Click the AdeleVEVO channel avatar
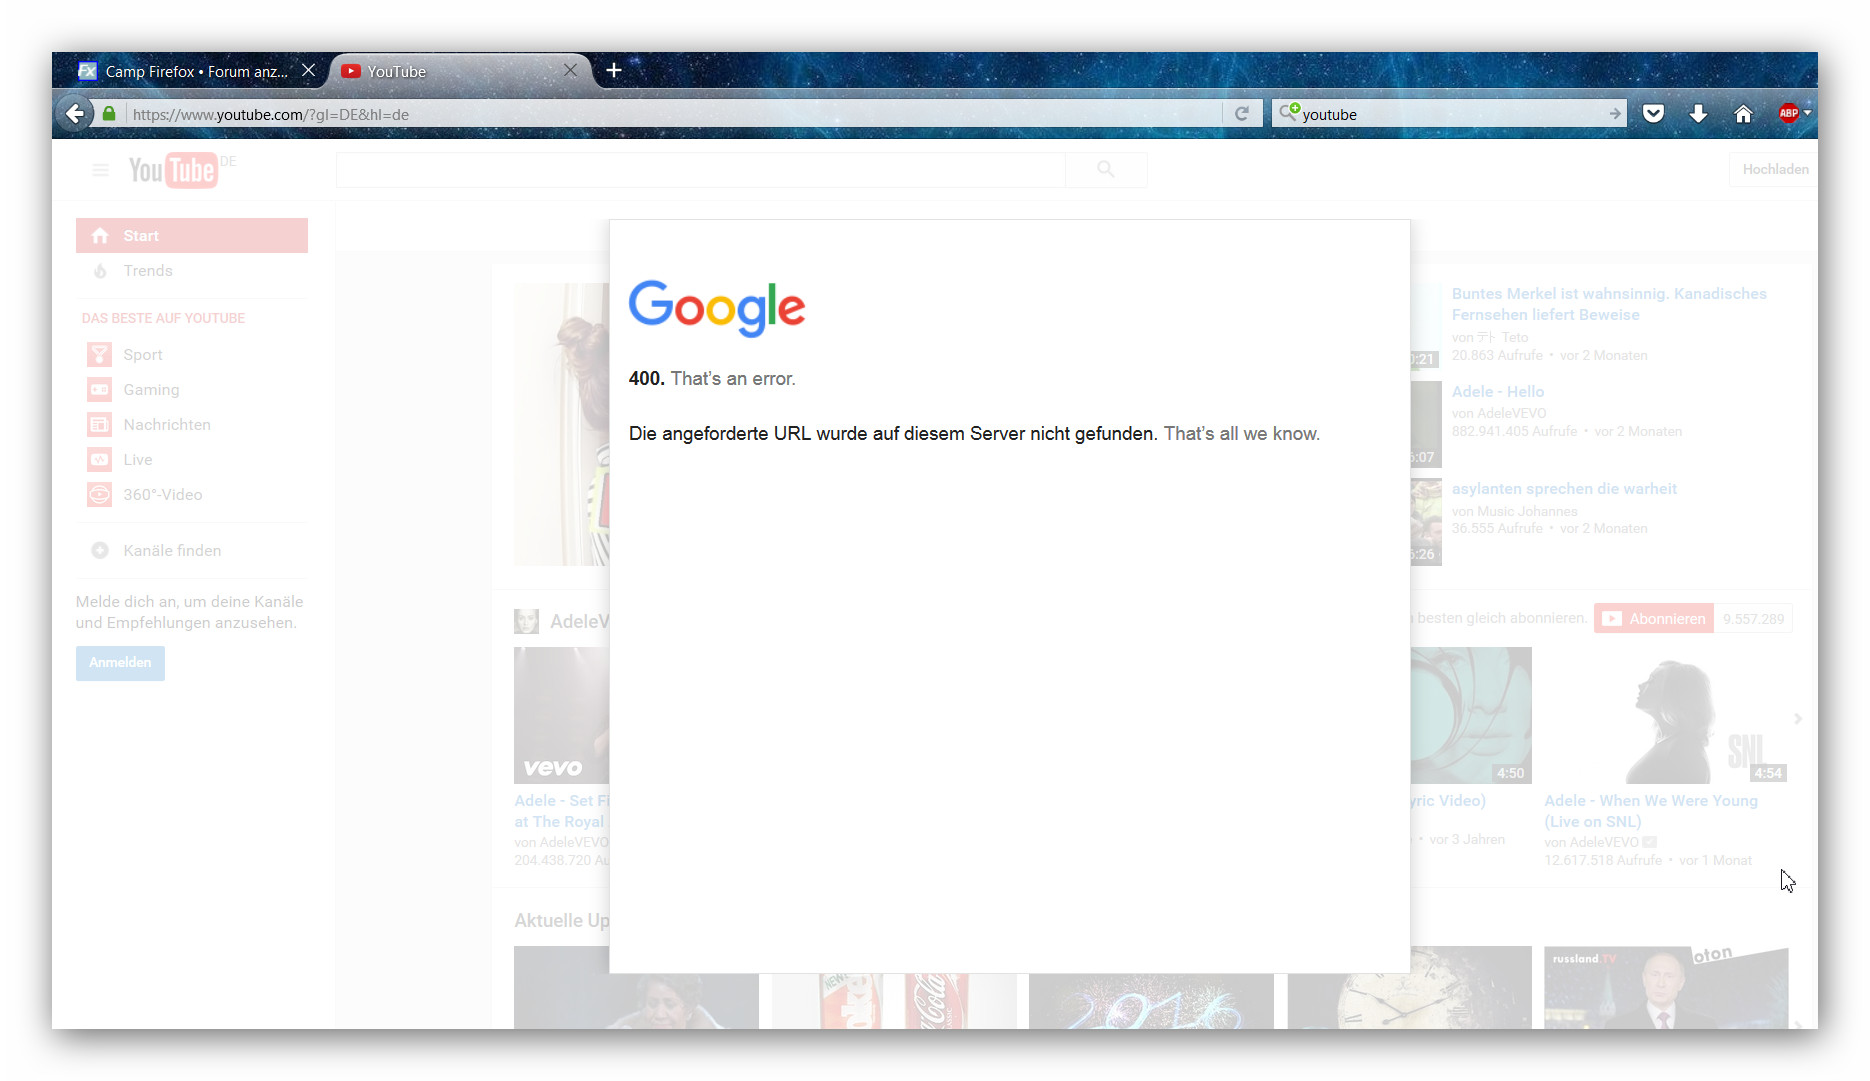The image size is (1870, 1081). (526, 621)
